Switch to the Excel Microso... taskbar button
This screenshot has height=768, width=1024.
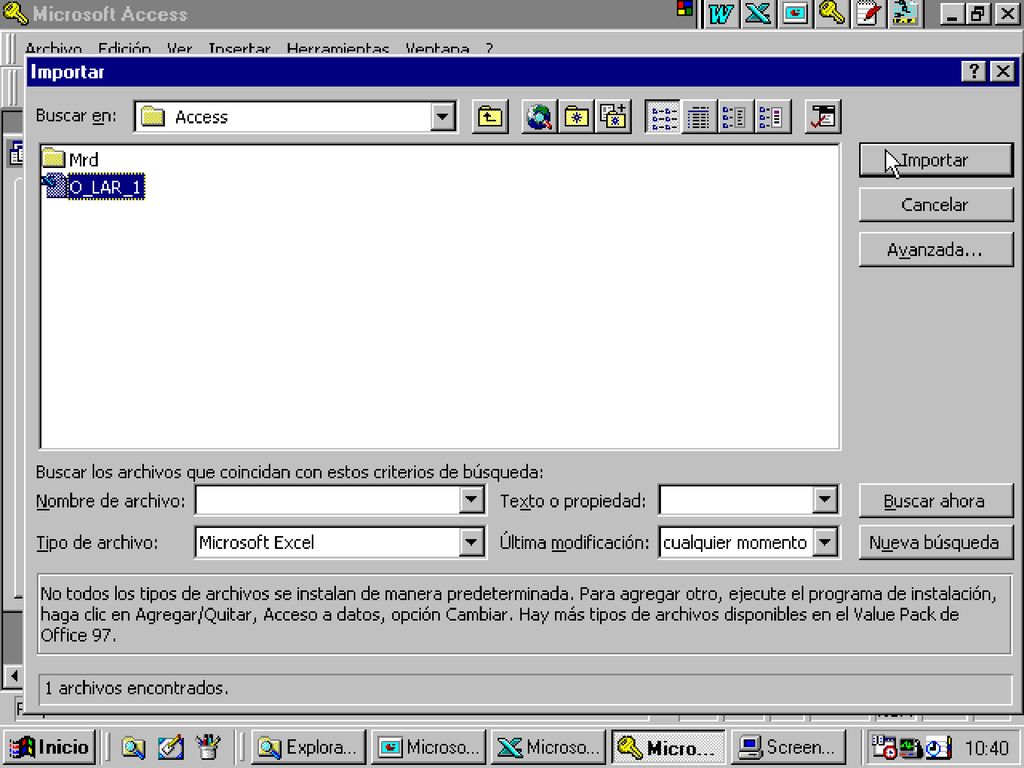[548, 747]
